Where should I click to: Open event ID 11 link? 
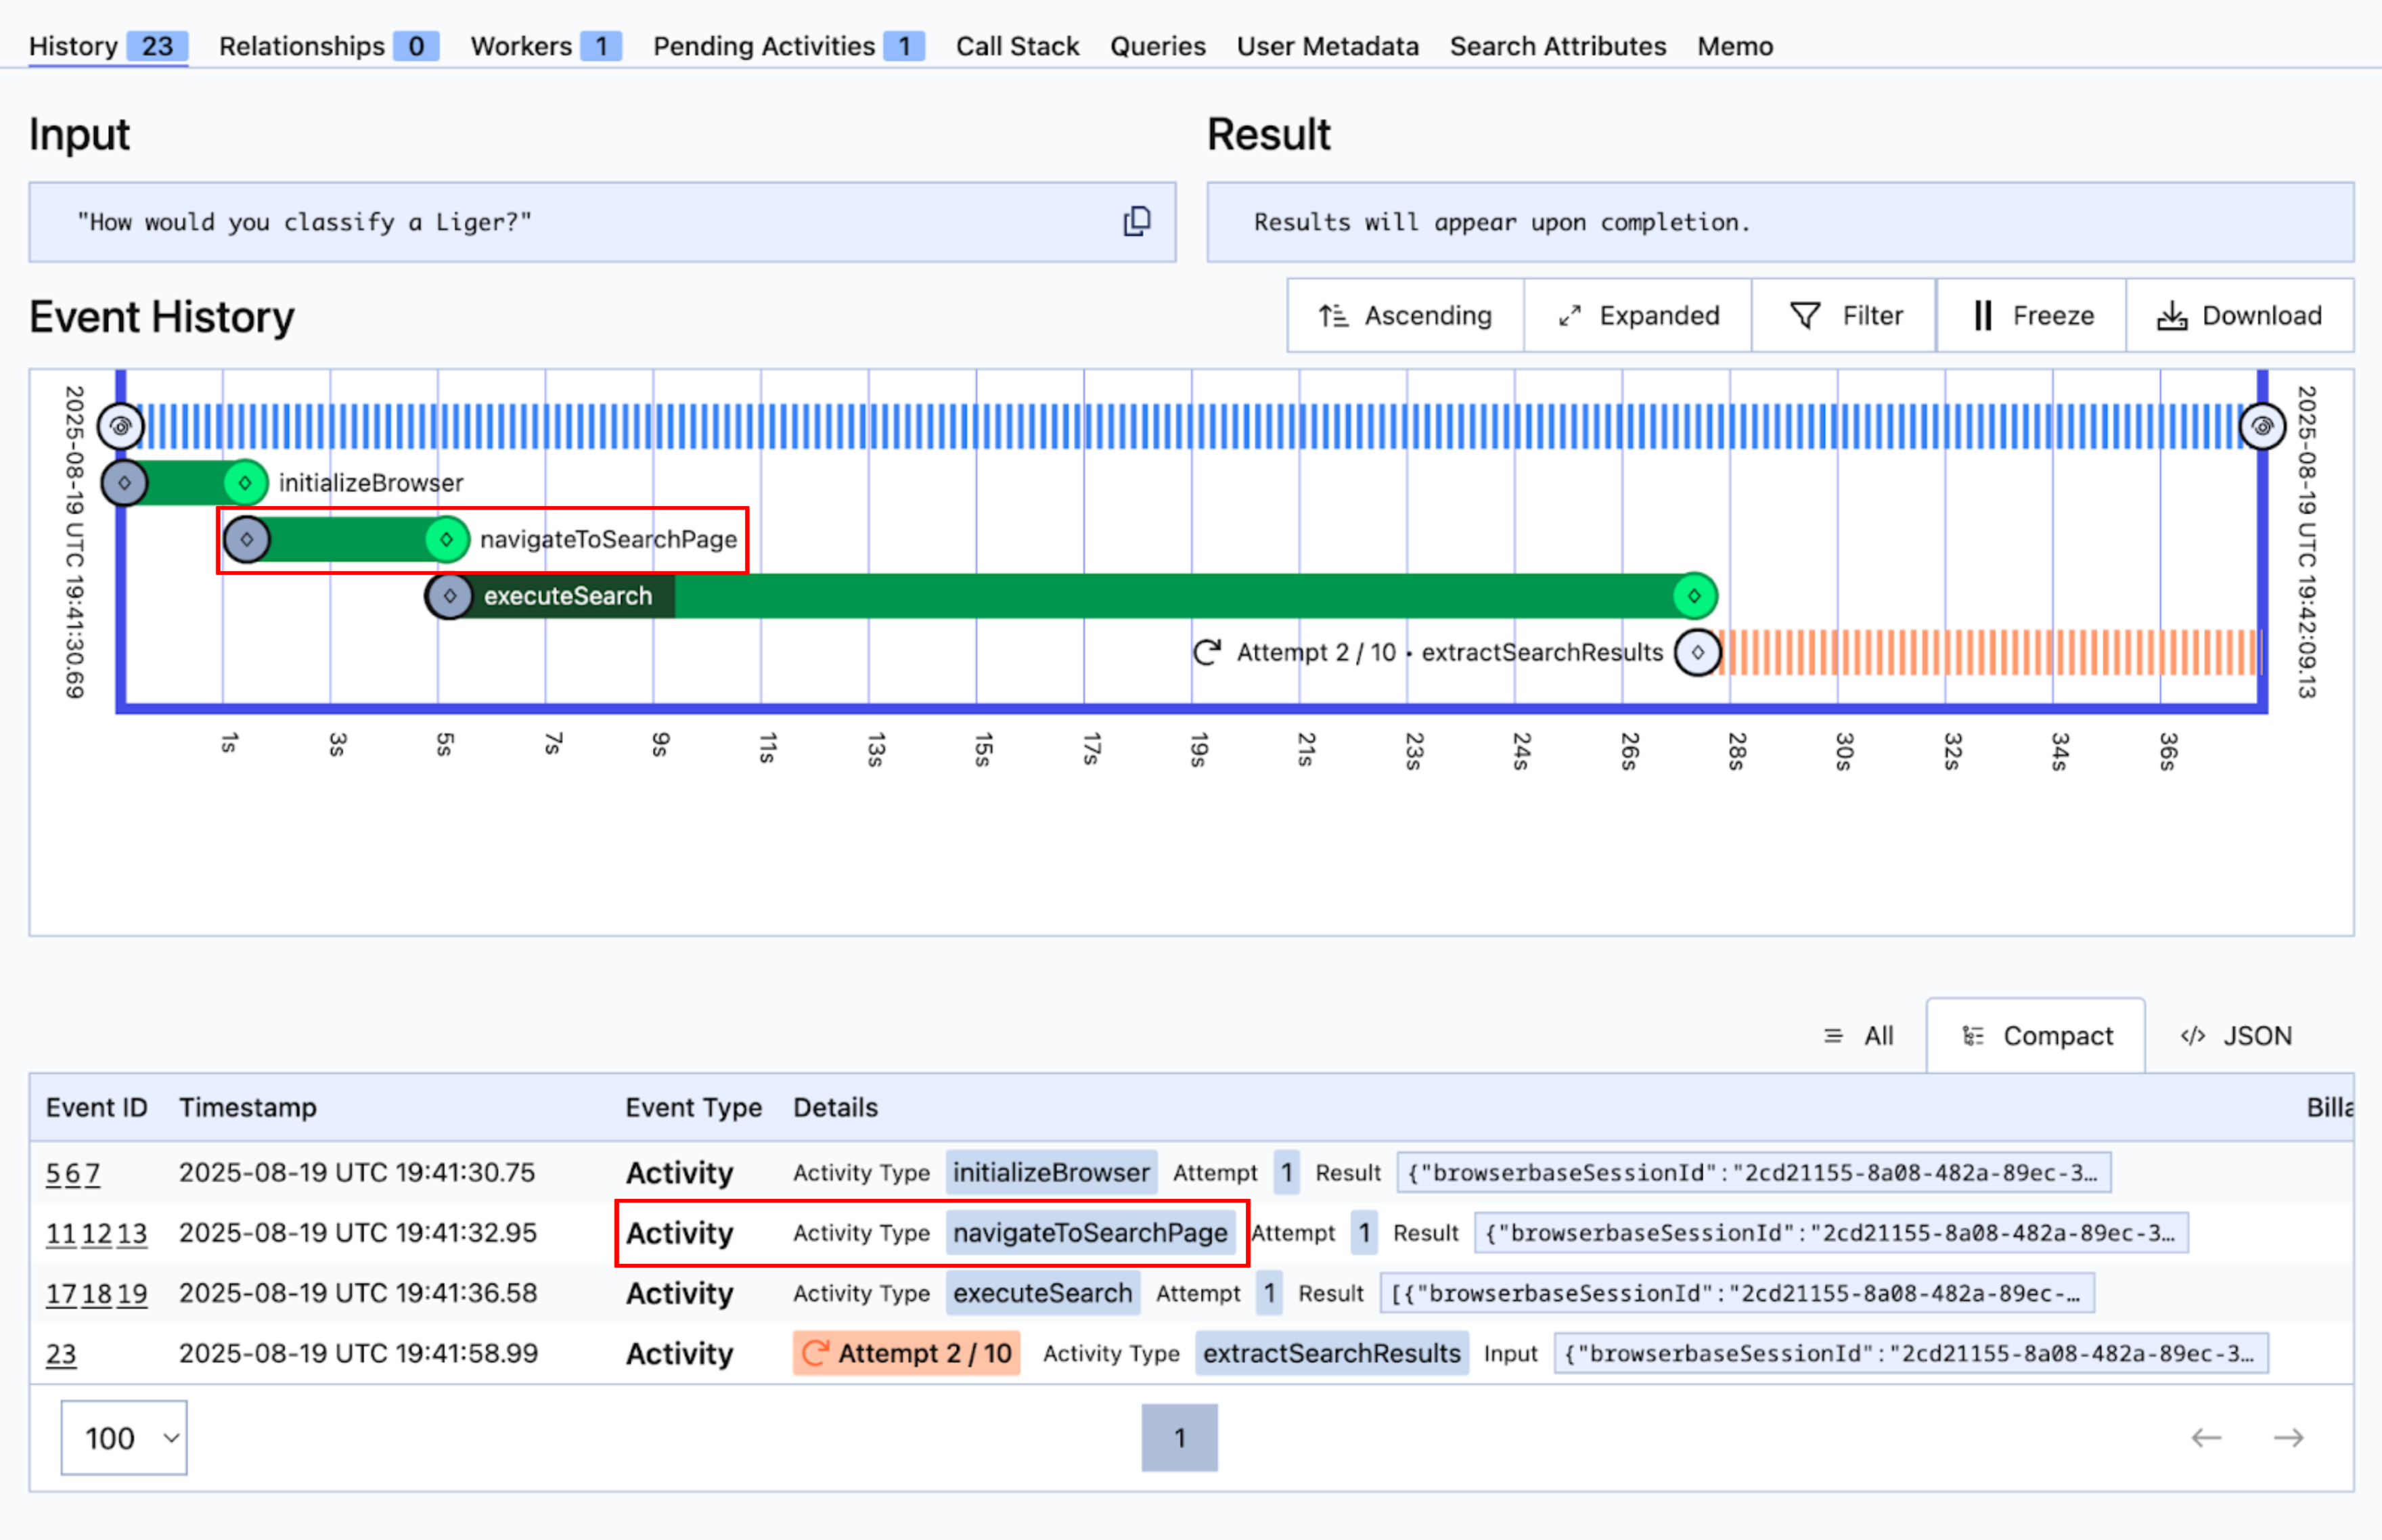tap(61, 1233)
